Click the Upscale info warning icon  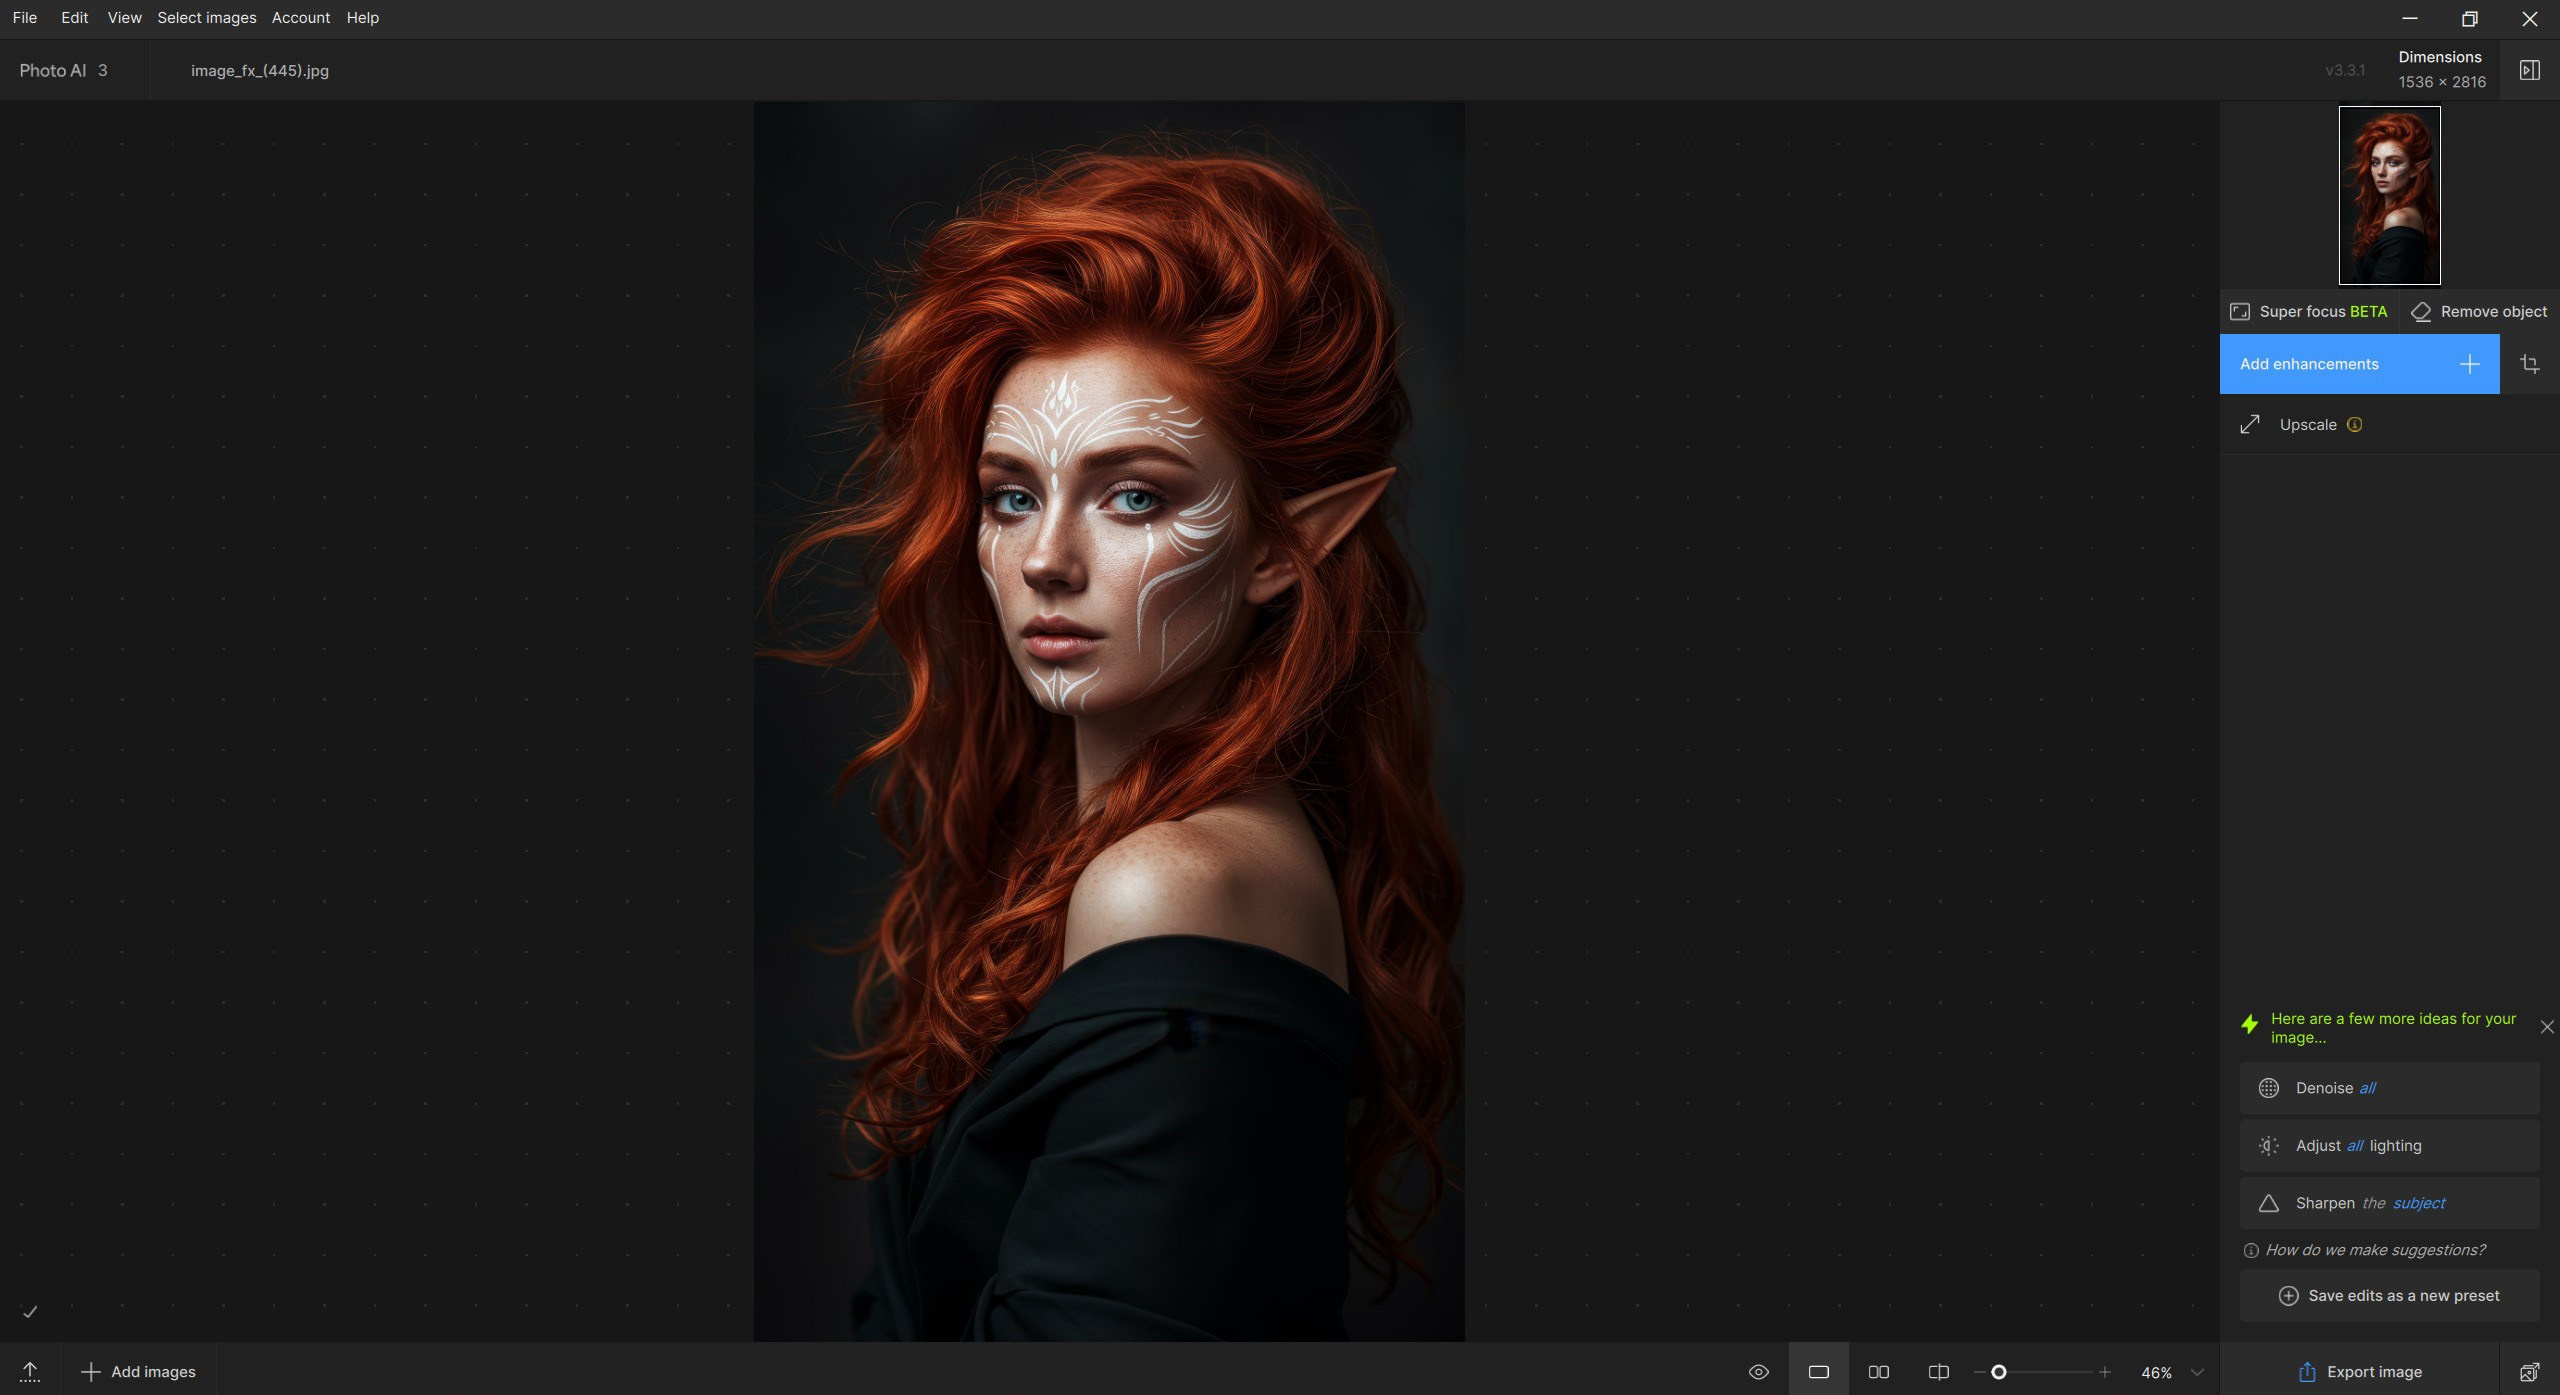2355,425
